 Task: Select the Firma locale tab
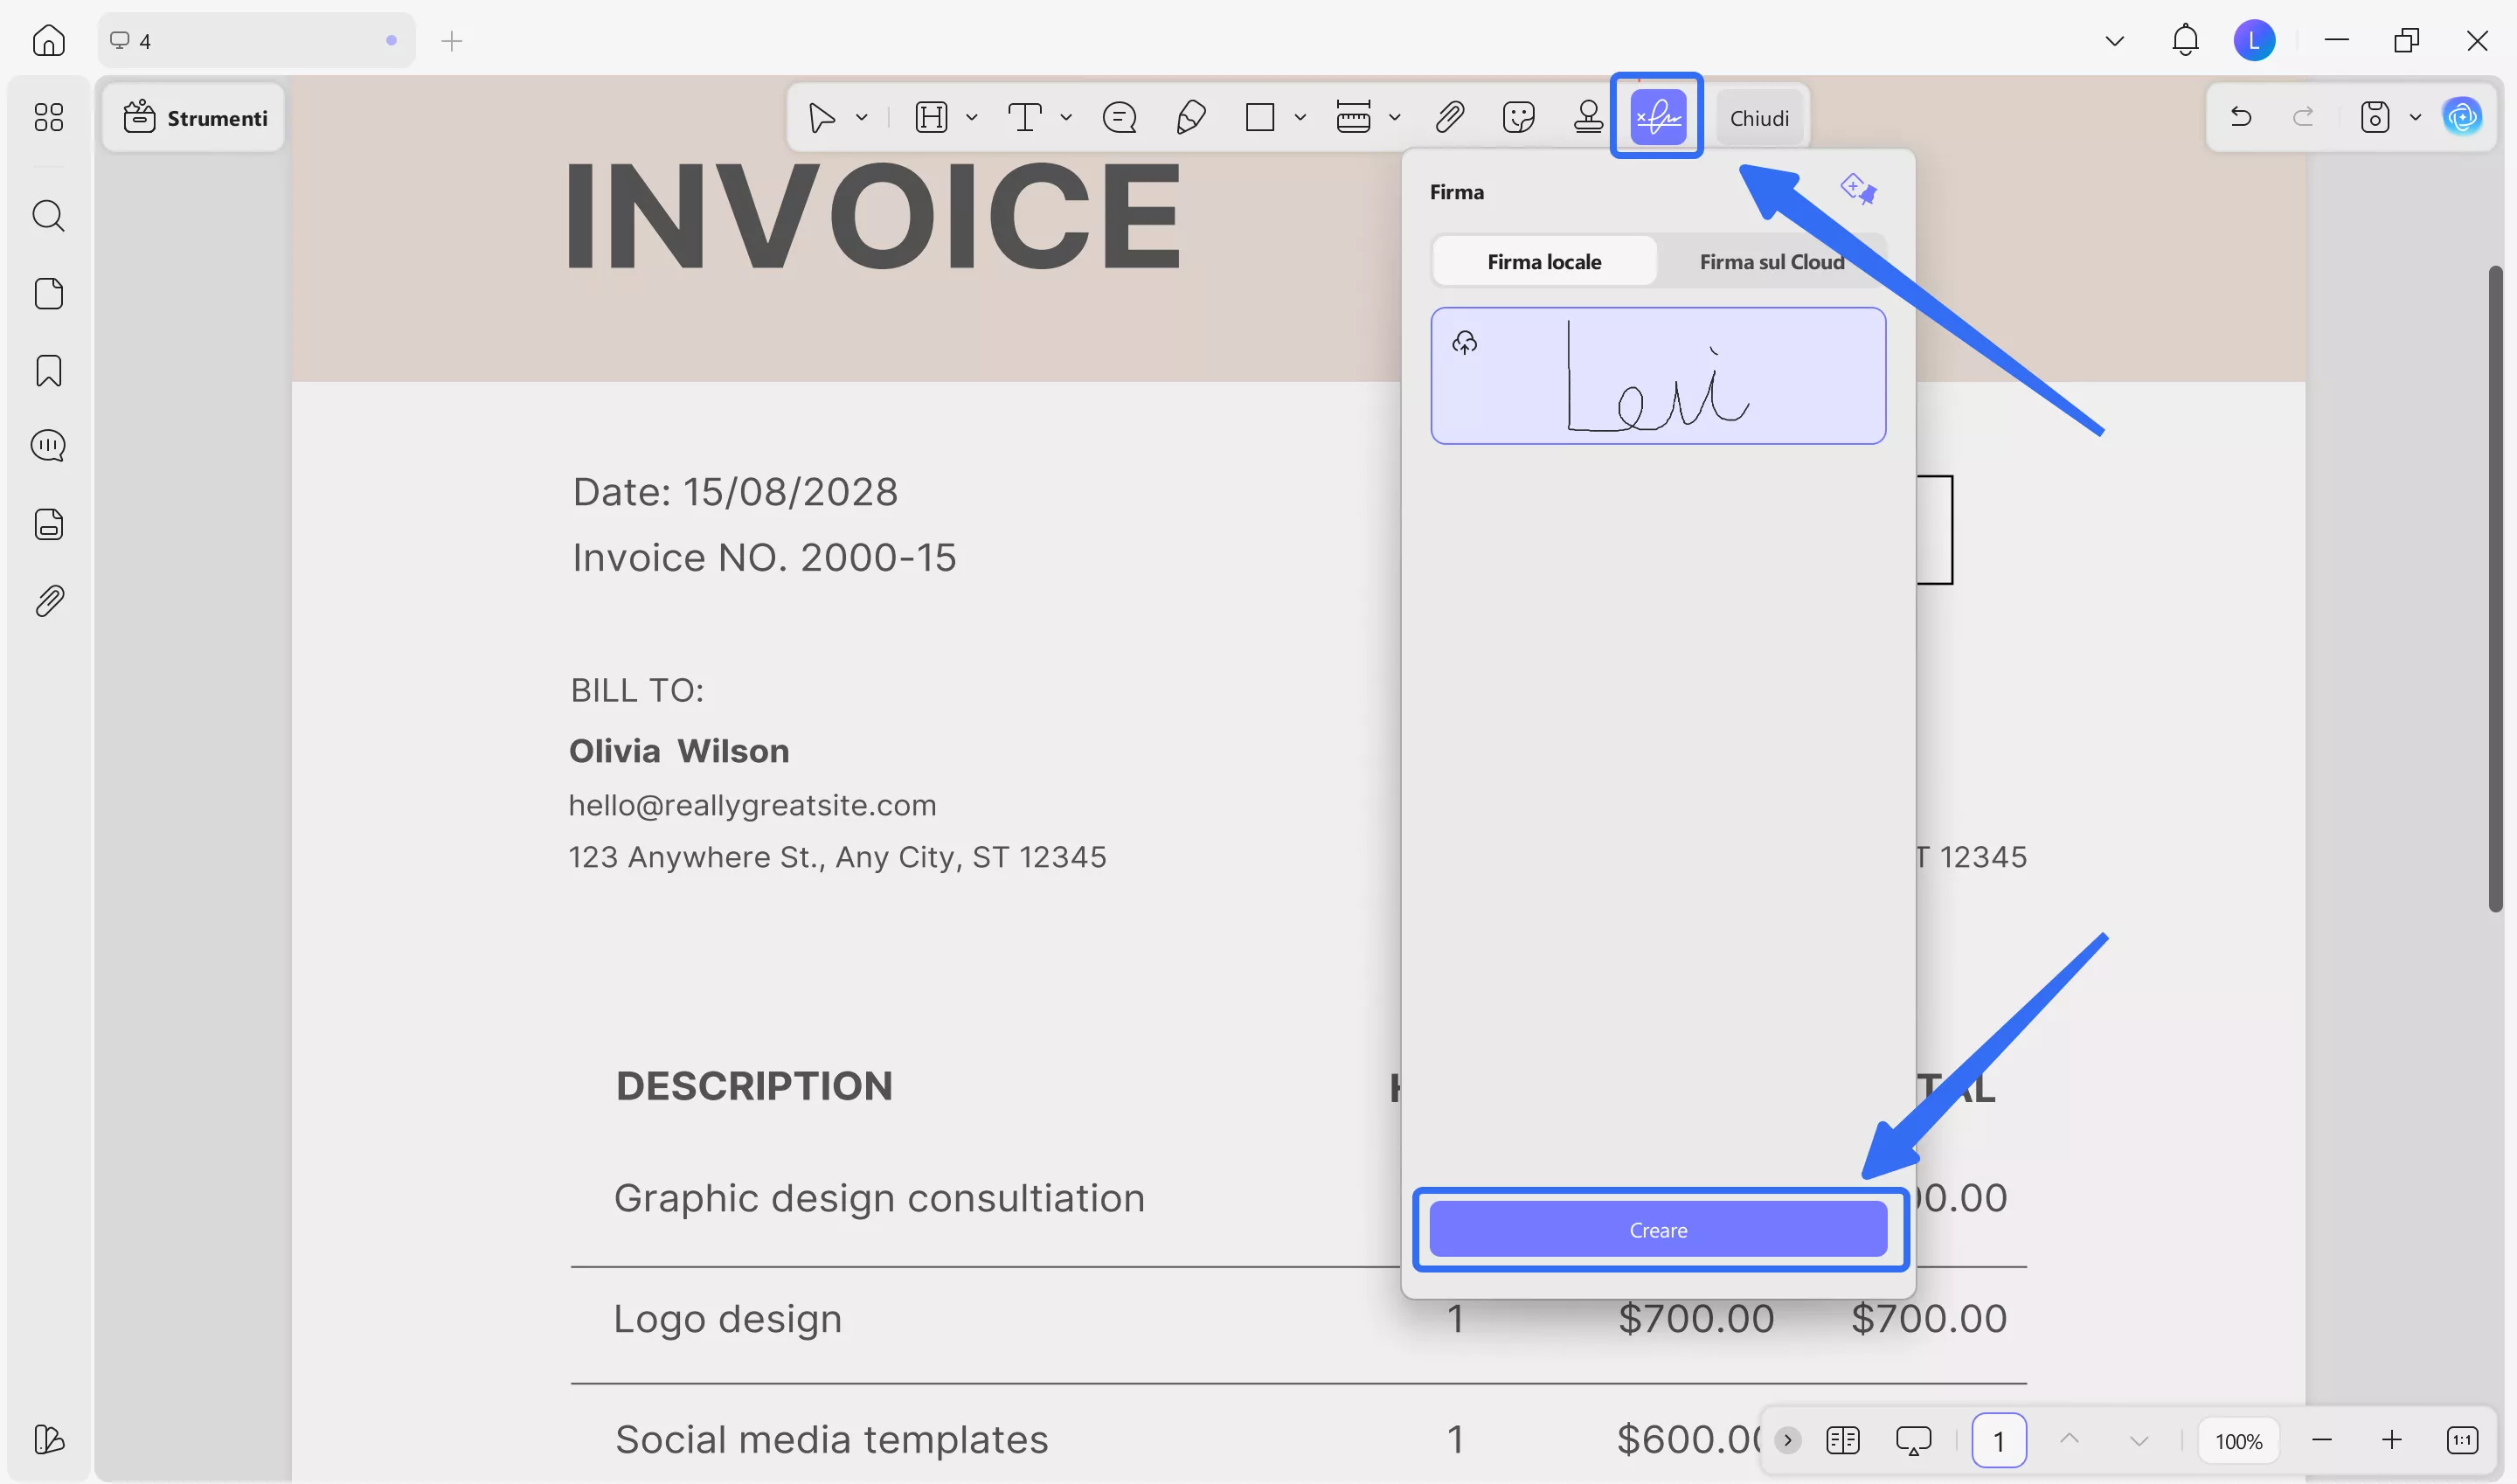pos(1544,262)
